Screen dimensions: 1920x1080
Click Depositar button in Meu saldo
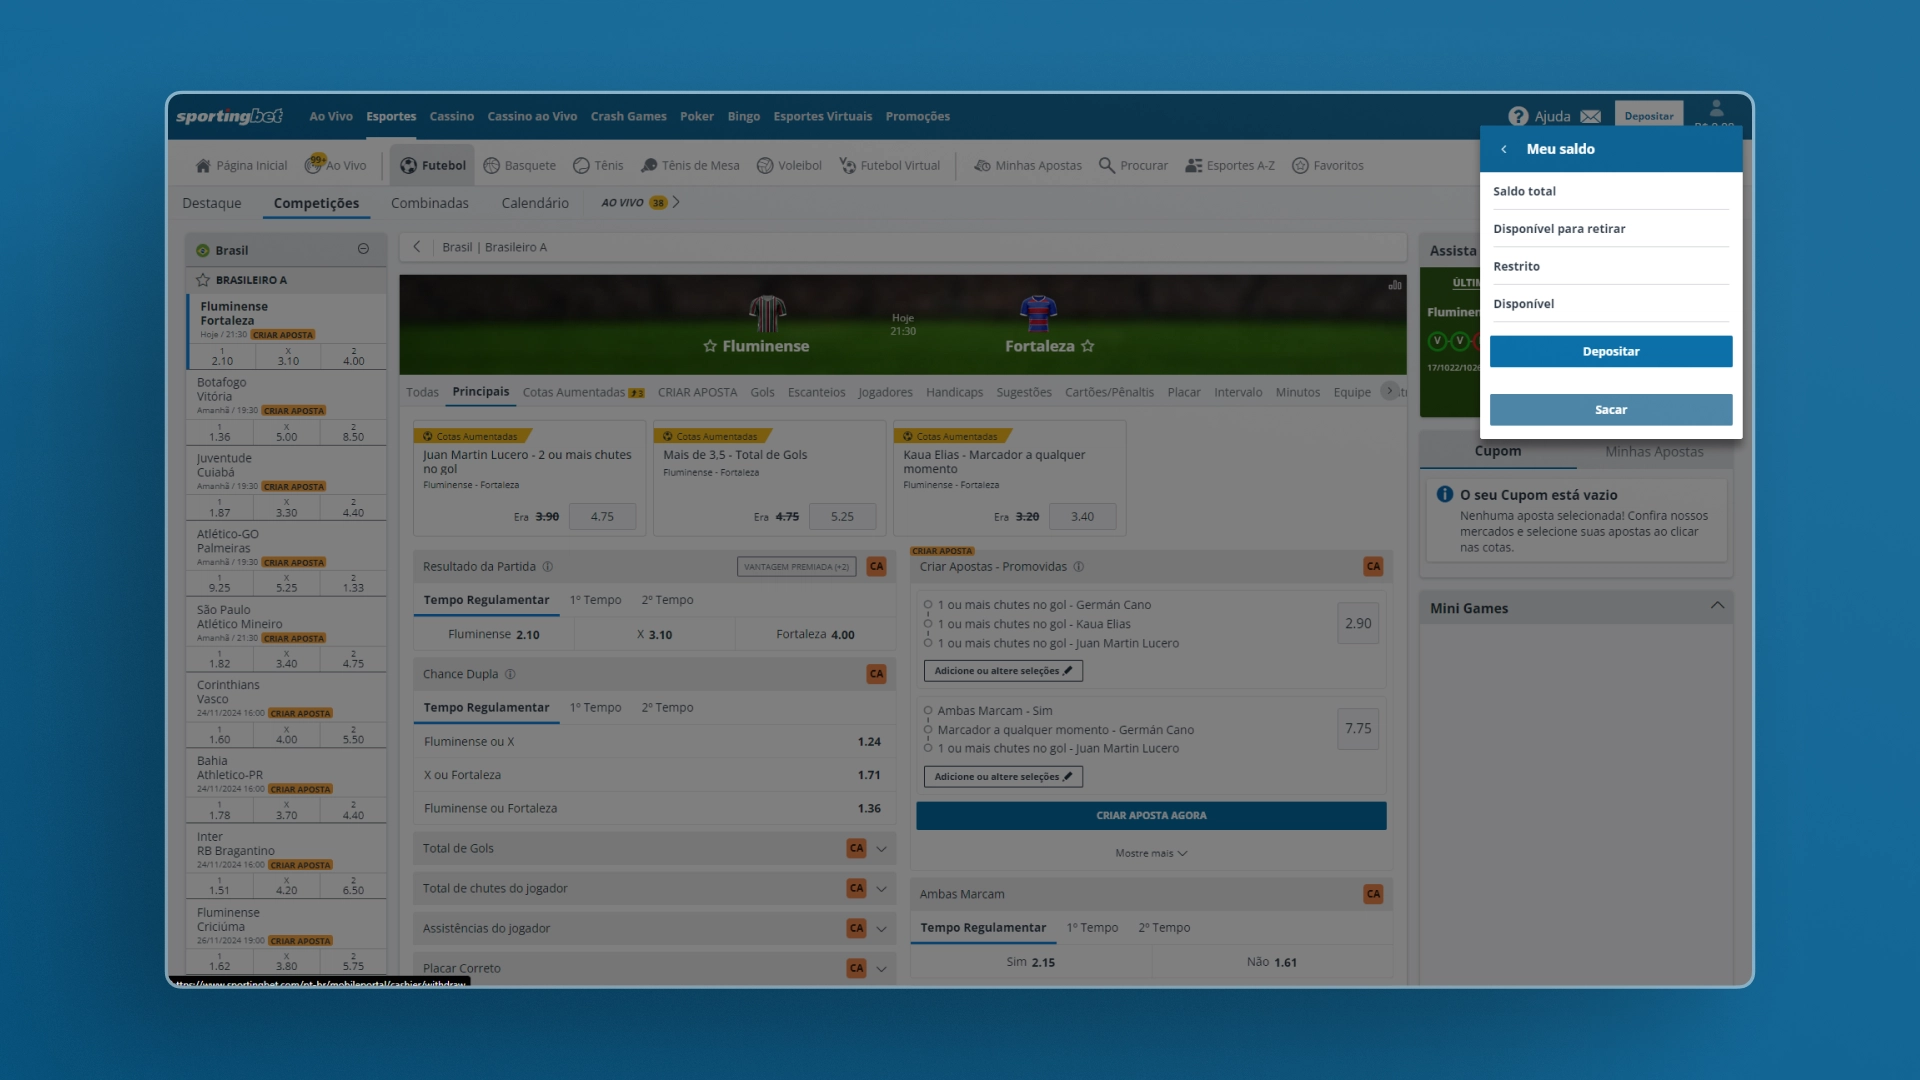[x=1611, y=352]
